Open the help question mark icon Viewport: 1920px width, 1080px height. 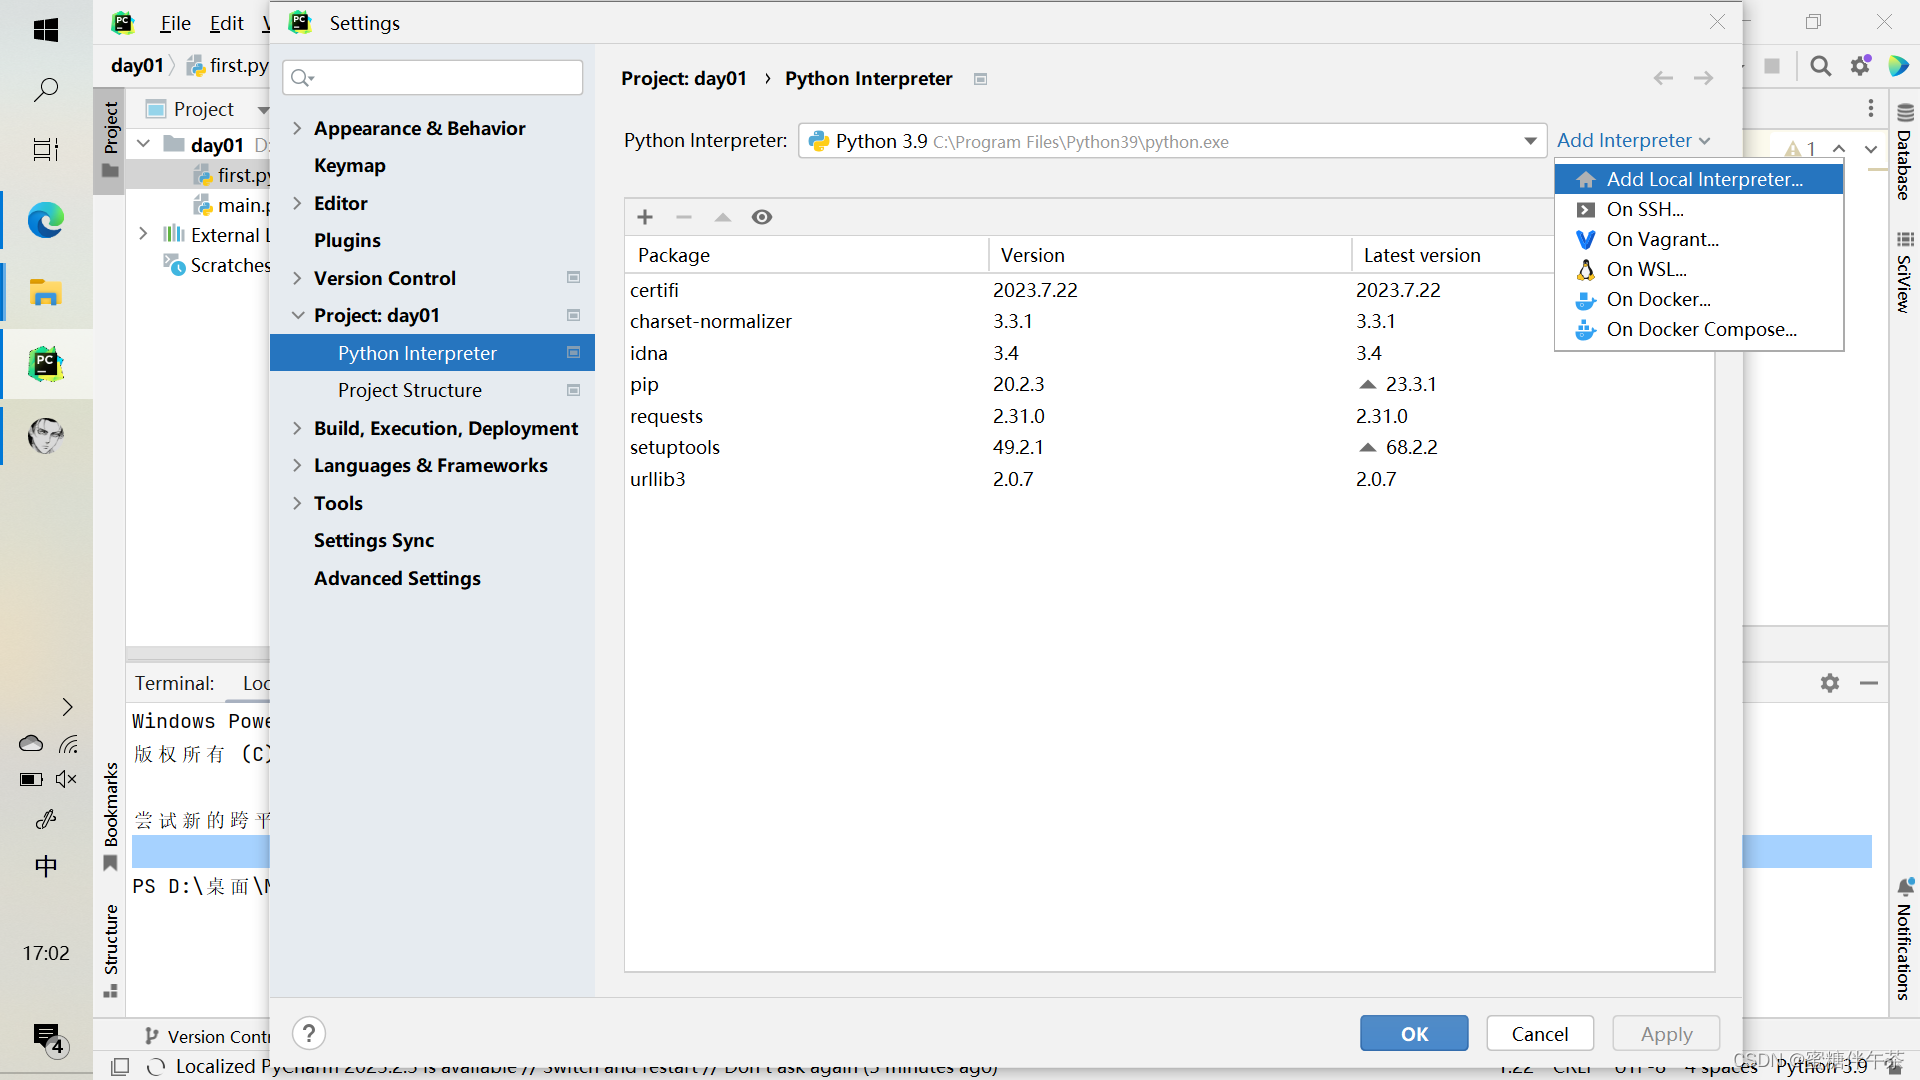(x=309, y=1033)
